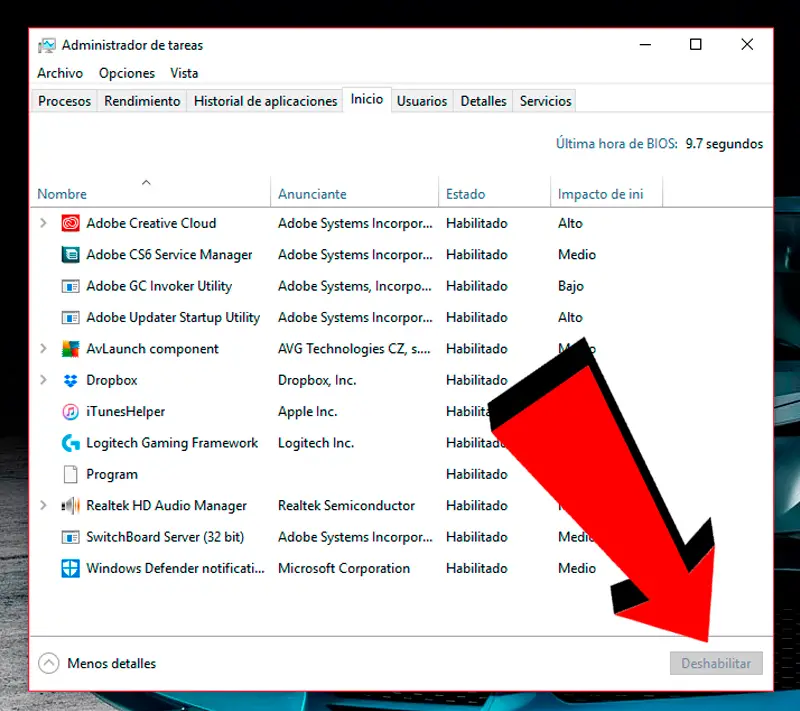Click the Logitech Inc. publisher cell
Screen dimensions: 800x711
point(316,443)
